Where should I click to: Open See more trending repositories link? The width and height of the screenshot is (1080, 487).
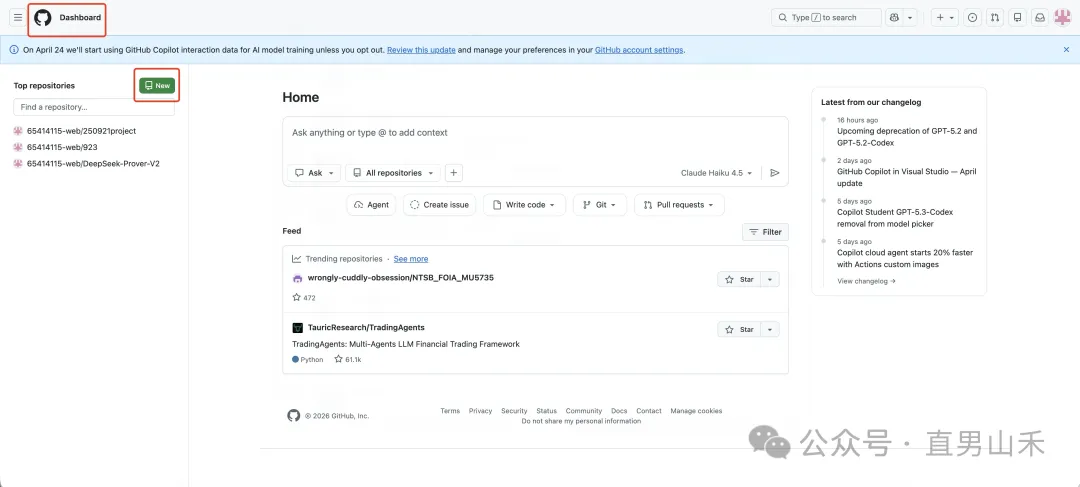[x=411, y=259]
